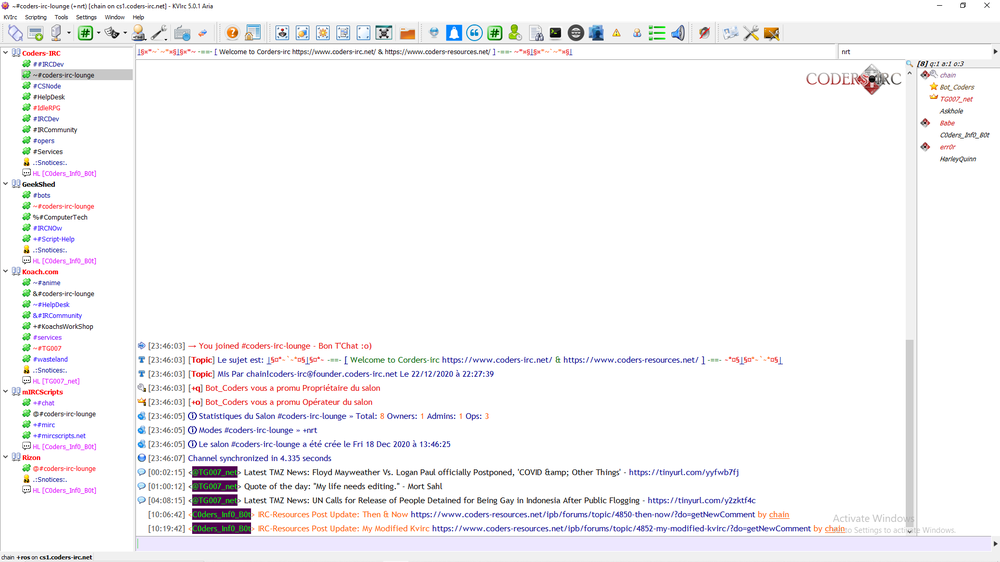Click the blue bell notification icon
This screenshot has width=1000, height=562.
coord(454,33)
